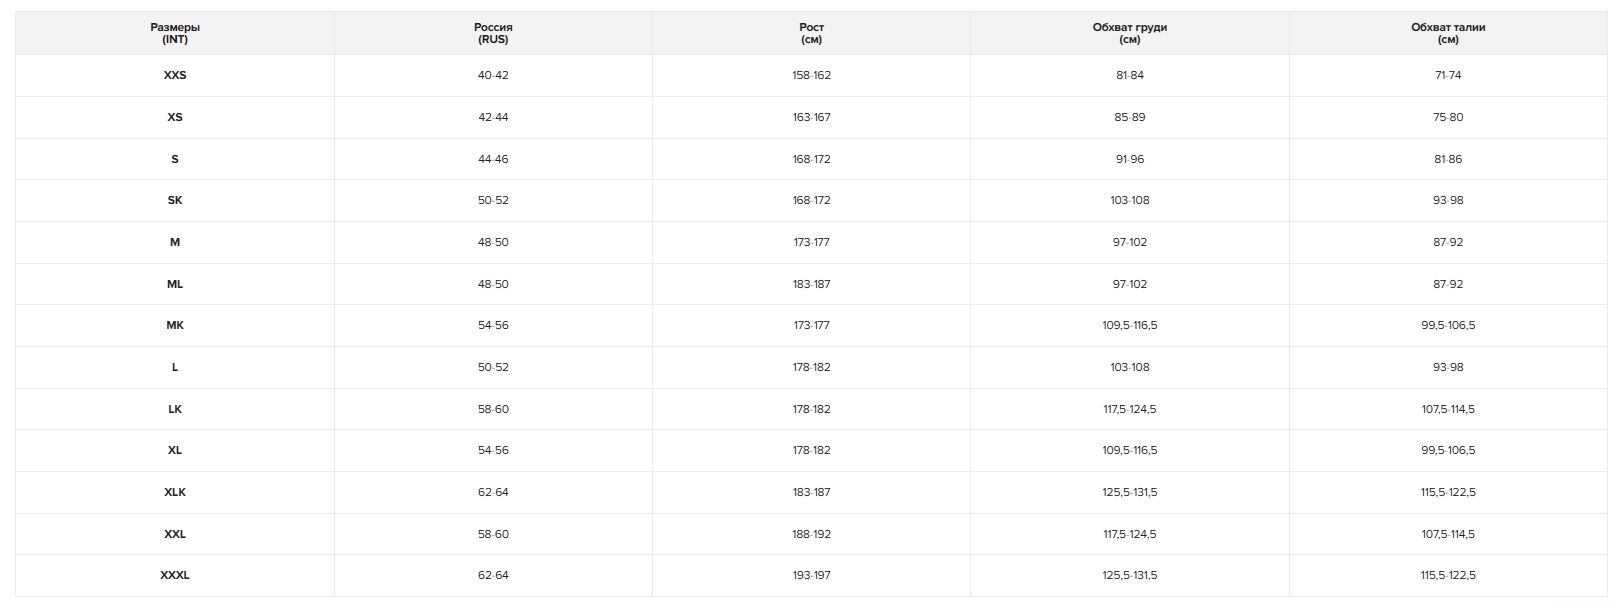Select height value 193-197
Viewport: 1622px width, 604px height.
[811, 575]
